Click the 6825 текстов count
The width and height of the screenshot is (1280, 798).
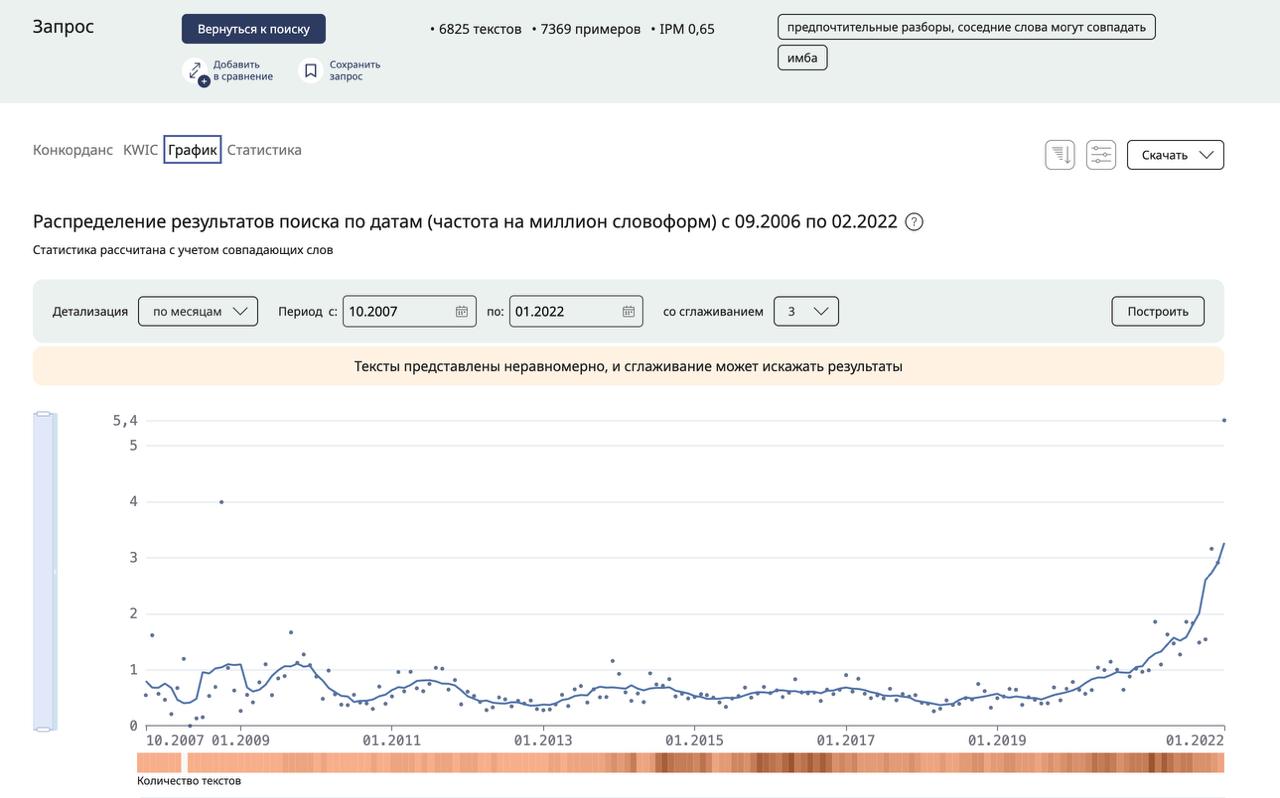pos(480,29)
